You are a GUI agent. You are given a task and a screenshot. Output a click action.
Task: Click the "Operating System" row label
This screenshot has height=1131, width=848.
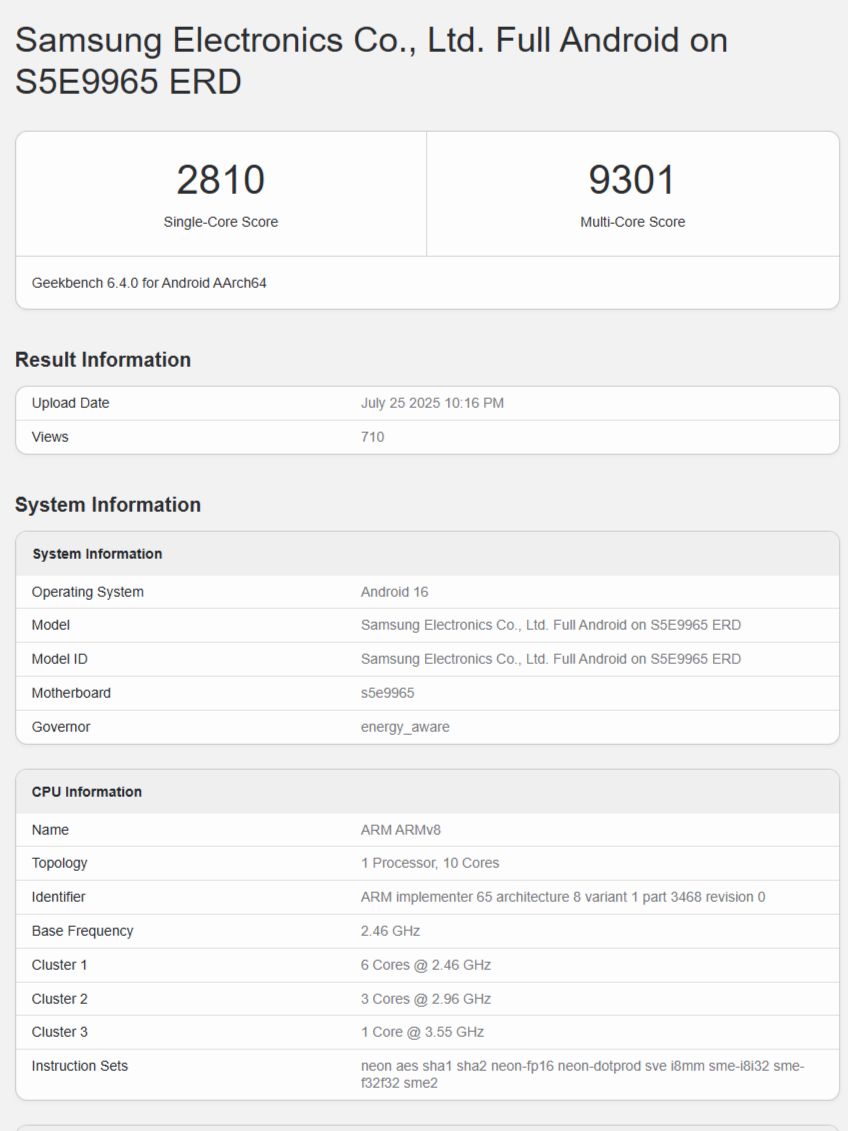(x=88, y=592)
